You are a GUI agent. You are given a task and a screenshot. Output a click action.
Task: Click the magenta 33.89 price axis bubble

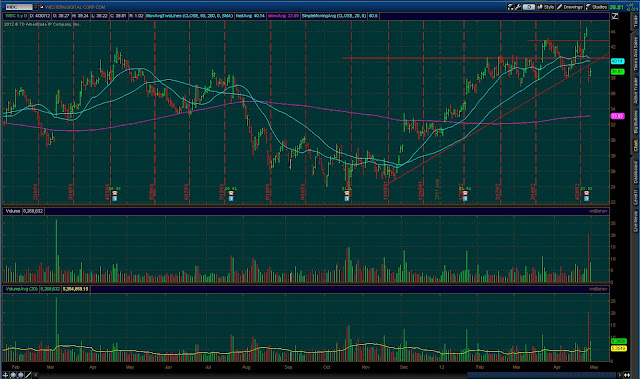[x=617, y=116]
